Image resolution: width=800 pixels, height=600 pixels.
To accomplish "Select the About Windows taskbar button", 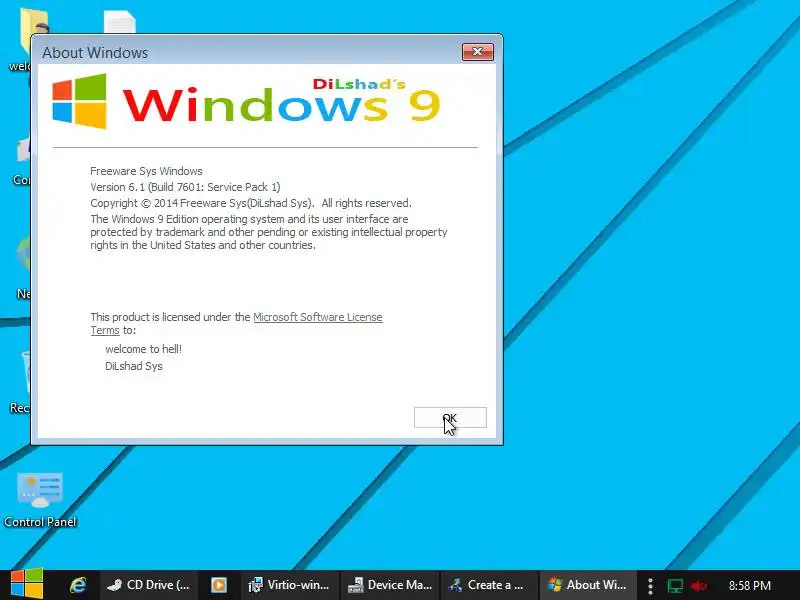I will coord(587,585).
